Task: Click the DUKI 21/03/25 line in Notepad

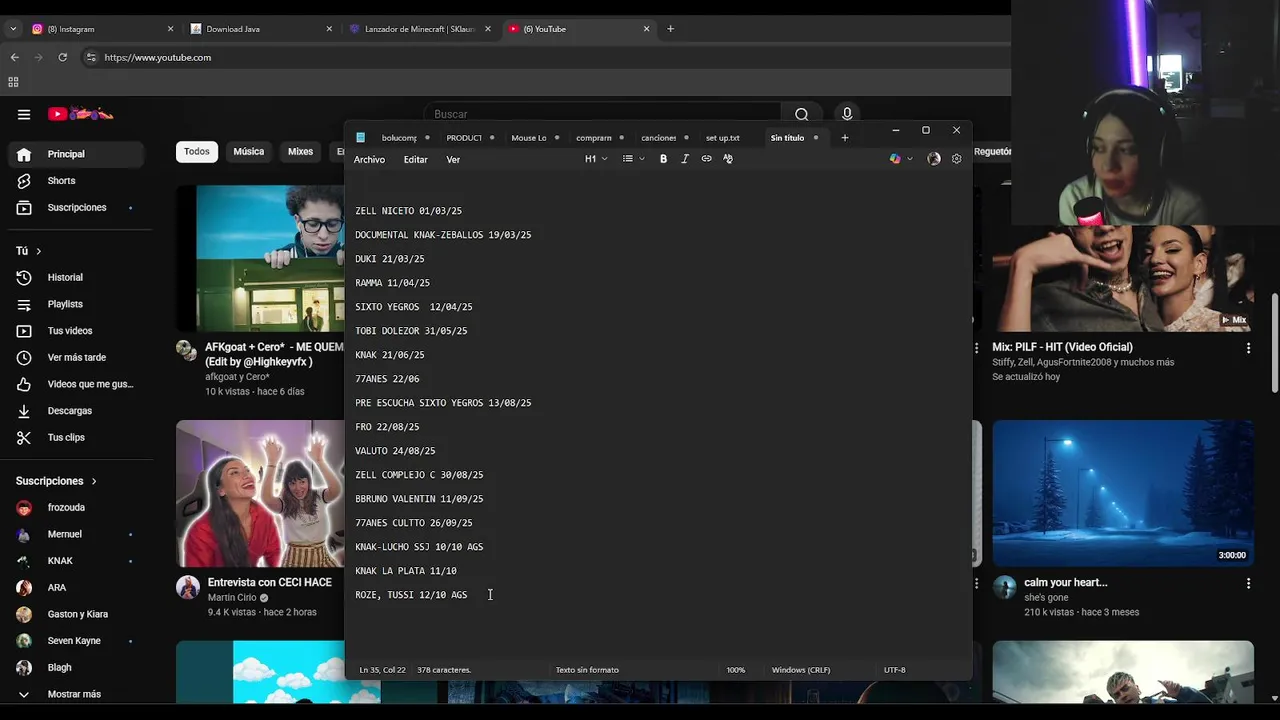Action: [x=390, y=259]
